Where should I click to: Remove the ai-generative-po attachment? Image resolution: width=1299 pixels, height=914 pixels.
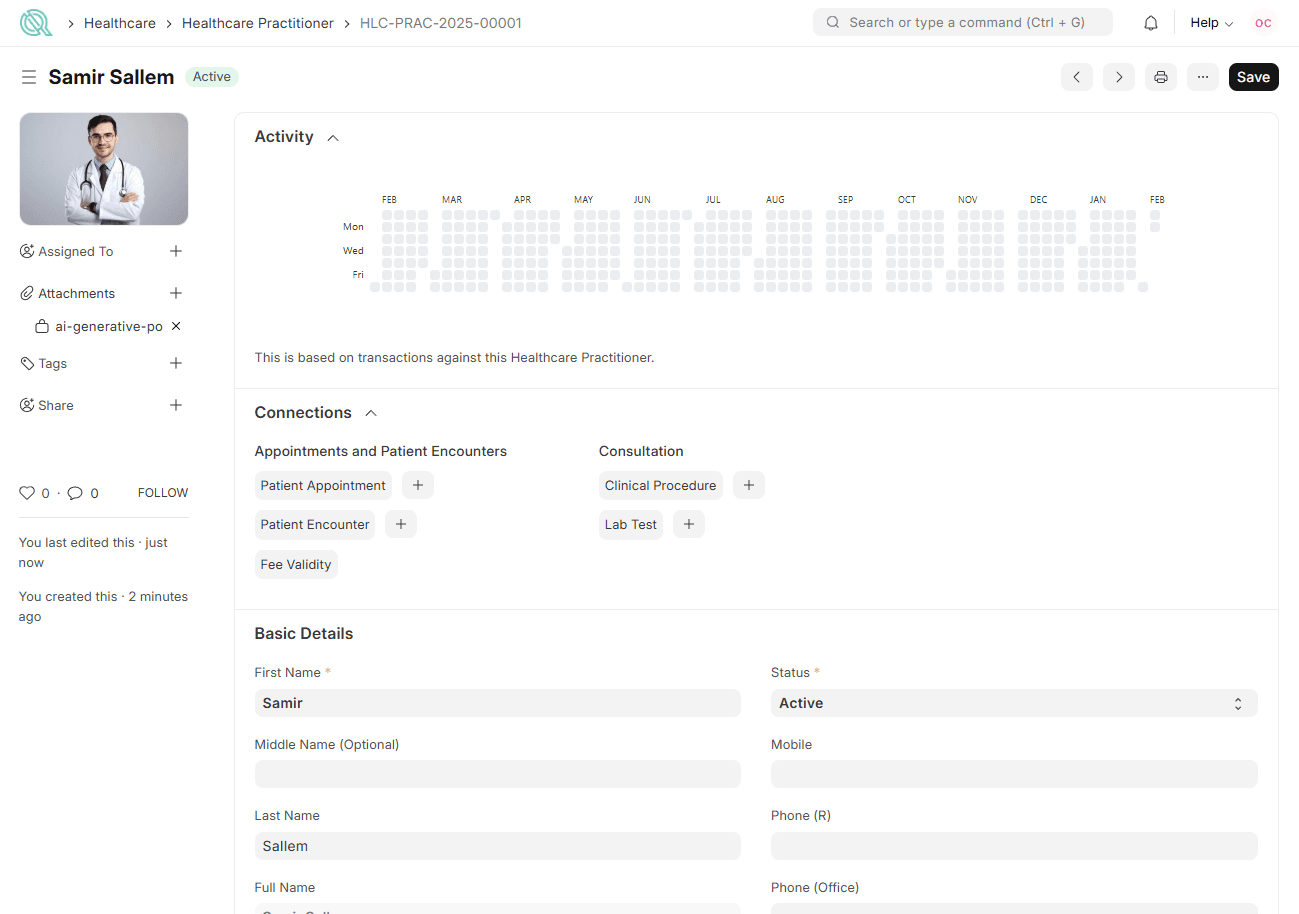click(176, 326)
